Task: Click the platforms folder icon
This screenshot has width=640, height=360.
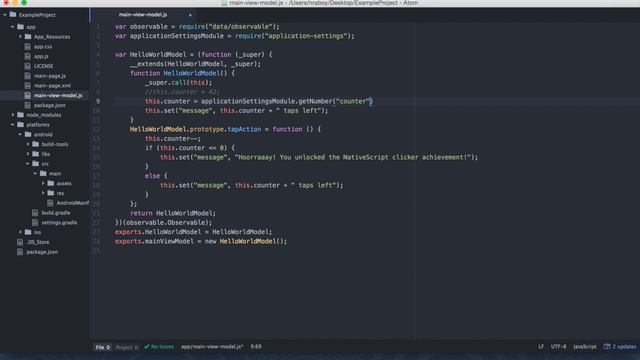Action: [x=20, y=125]
